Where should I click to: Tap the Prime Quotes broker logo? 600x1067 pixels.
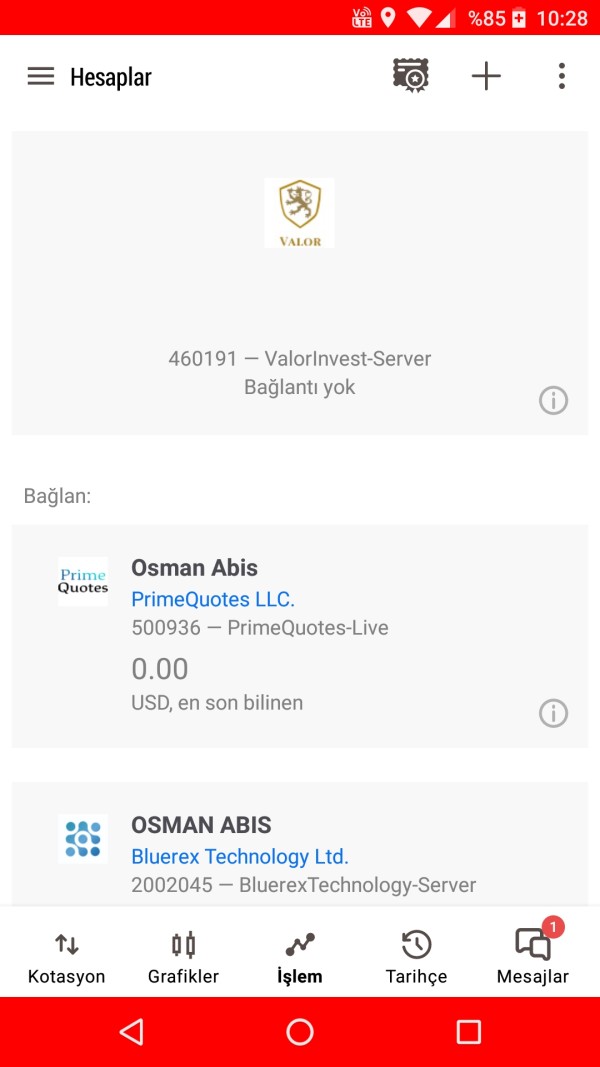point(83,581)
